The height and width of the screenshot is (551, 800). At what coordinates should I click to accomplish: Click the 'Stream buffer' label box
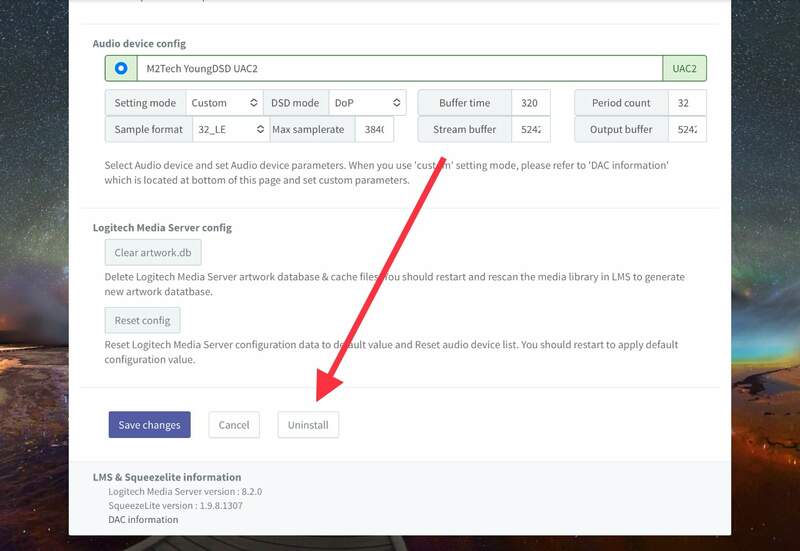click(x=464, y=129)
